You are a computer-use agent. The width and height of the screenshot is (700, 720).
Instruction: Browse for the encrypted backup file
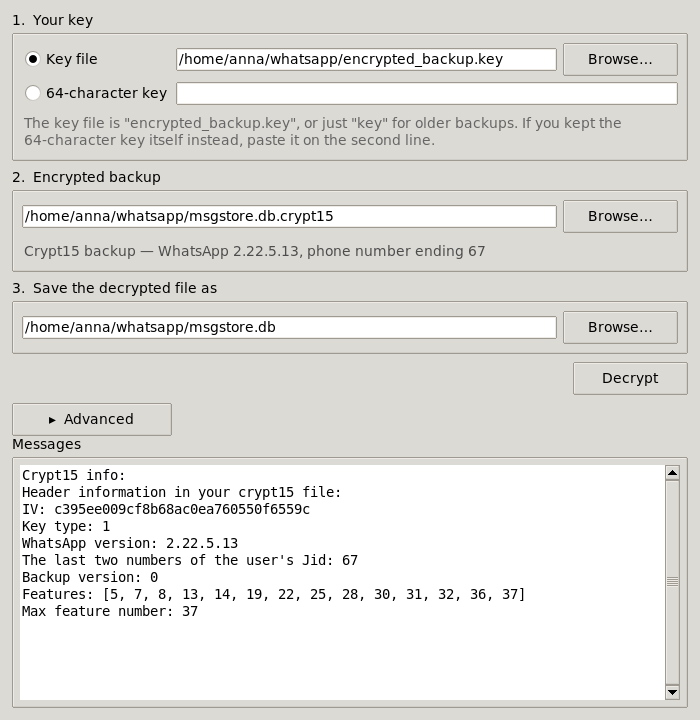pyautogui.click(x=620, y=216)
